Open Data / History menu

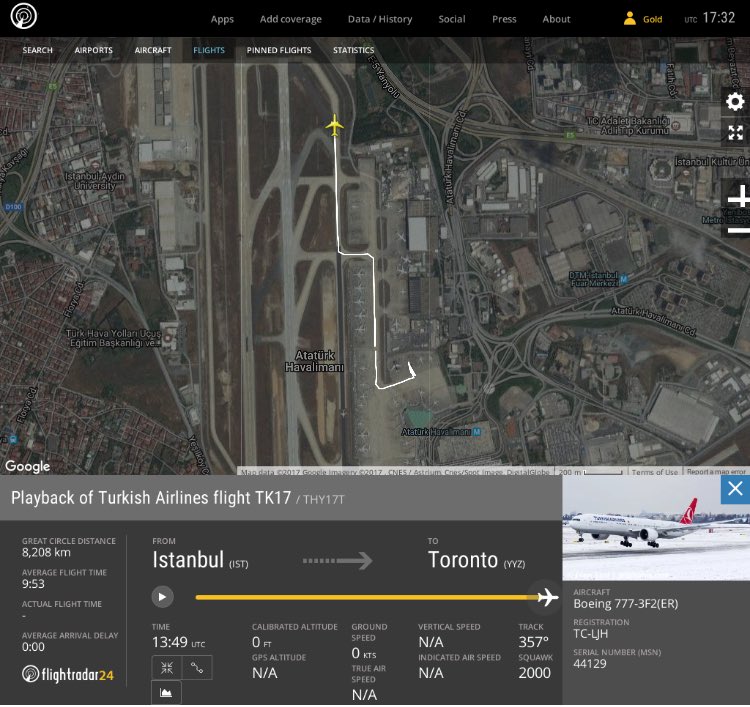[380, 19]
